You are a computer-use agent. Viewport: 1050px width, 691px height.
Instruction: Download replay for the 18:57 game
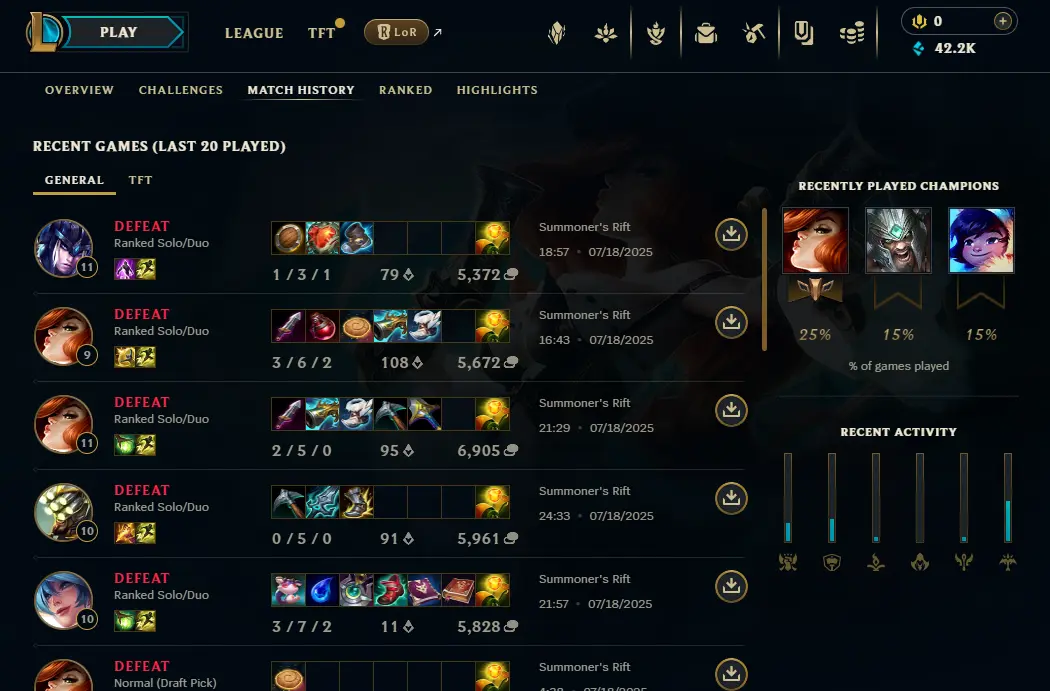(731, 234)
